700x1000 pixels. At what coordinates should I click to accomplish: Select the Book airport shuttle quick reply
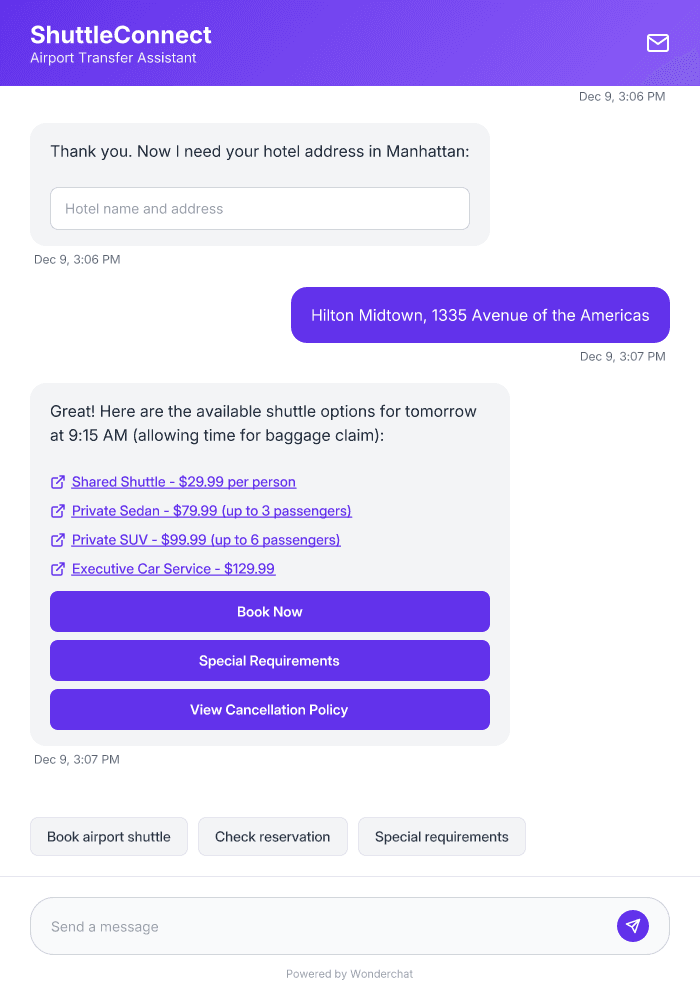(x=108, y=836)
